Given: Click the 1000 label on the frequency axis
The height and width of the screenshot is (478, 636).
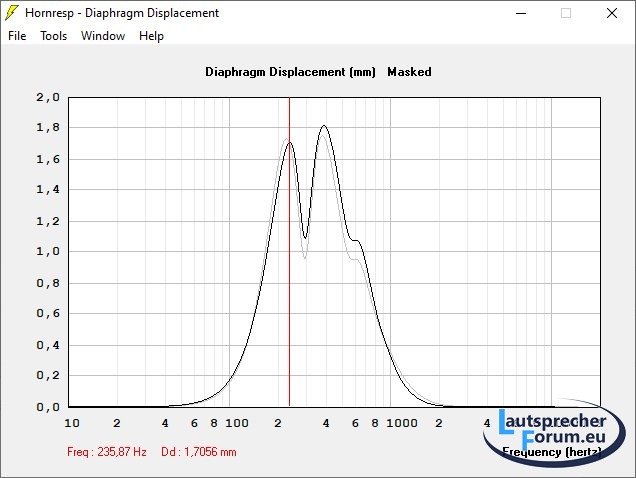Looking at the screenshot, I should coord(402,423).
